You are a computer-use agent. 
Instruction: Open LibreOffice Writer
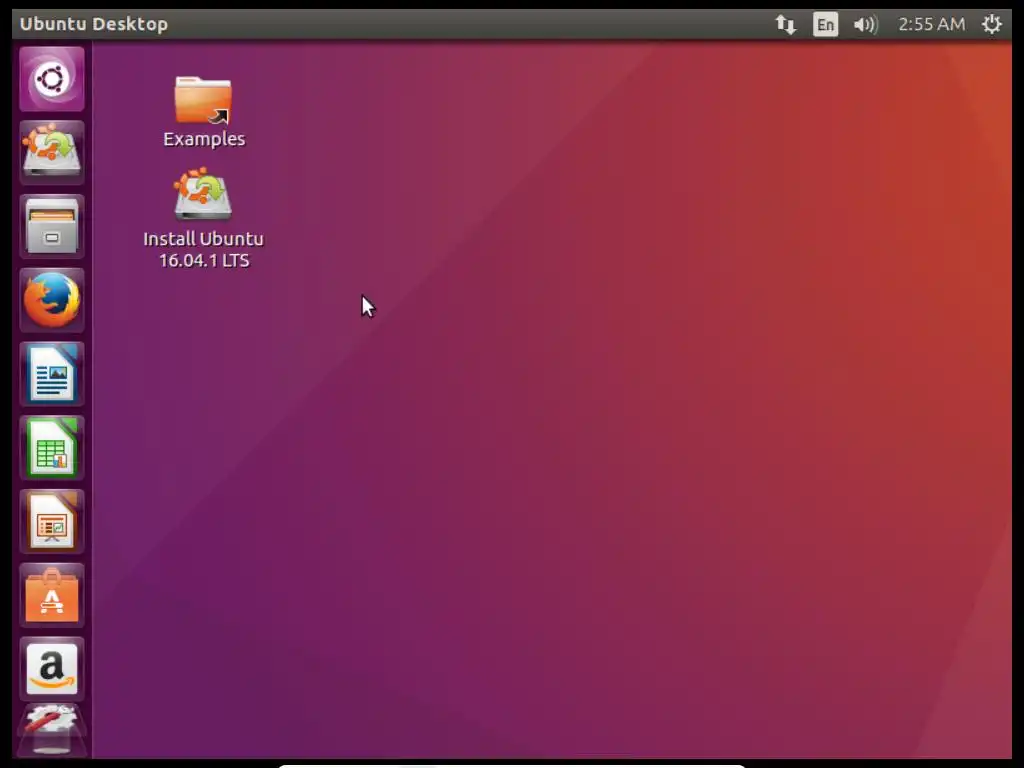point(52,374)
